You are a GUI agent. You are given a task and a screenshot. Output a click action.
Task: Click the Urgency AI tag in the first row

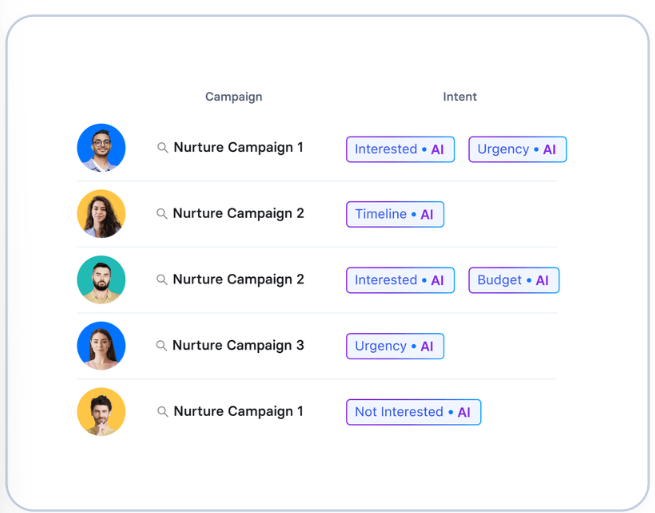click(x=517, y=149)
